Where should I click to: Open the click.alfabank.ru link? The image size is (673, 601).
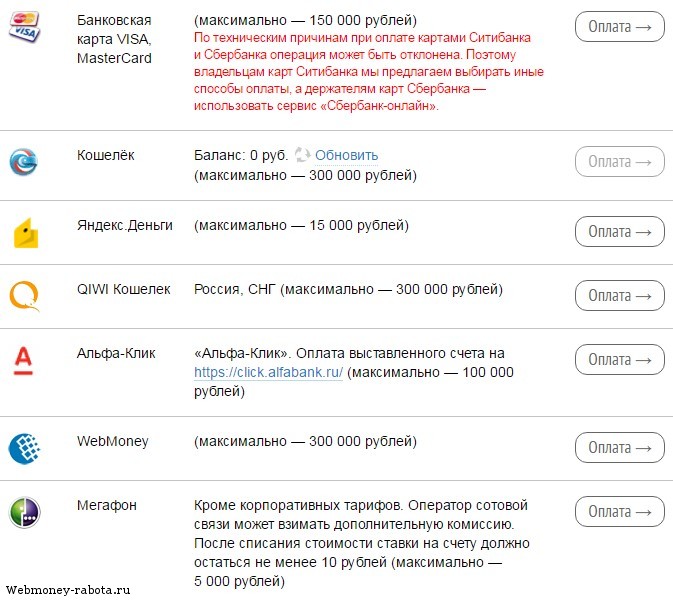[x=268, y=372]
